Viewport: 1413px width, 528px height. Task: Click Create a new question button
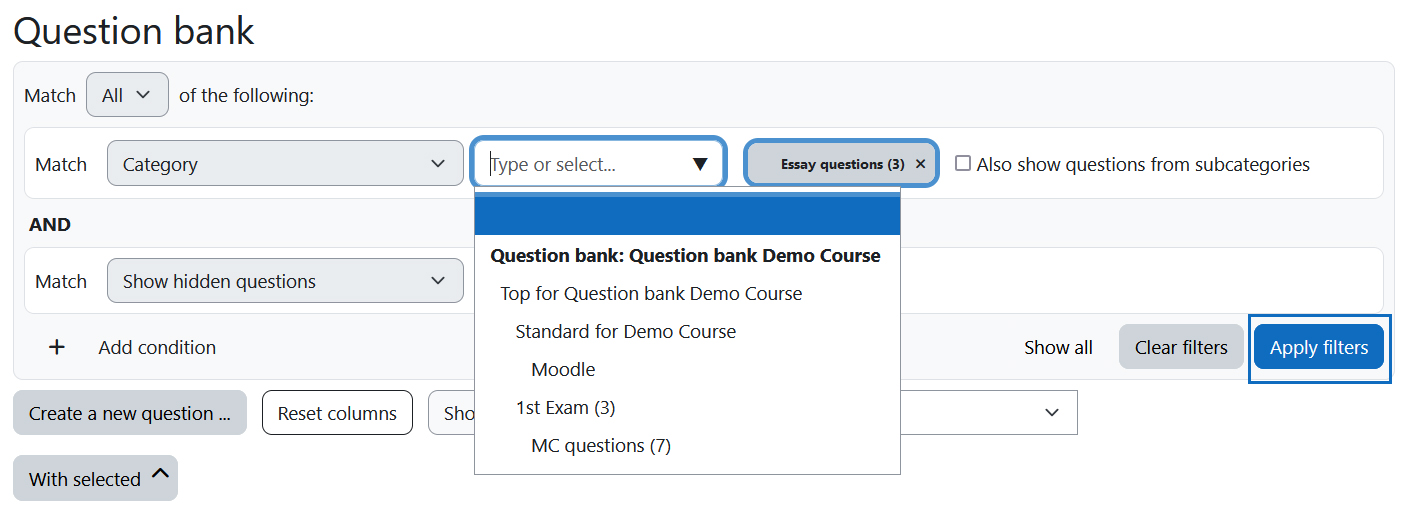130,413
